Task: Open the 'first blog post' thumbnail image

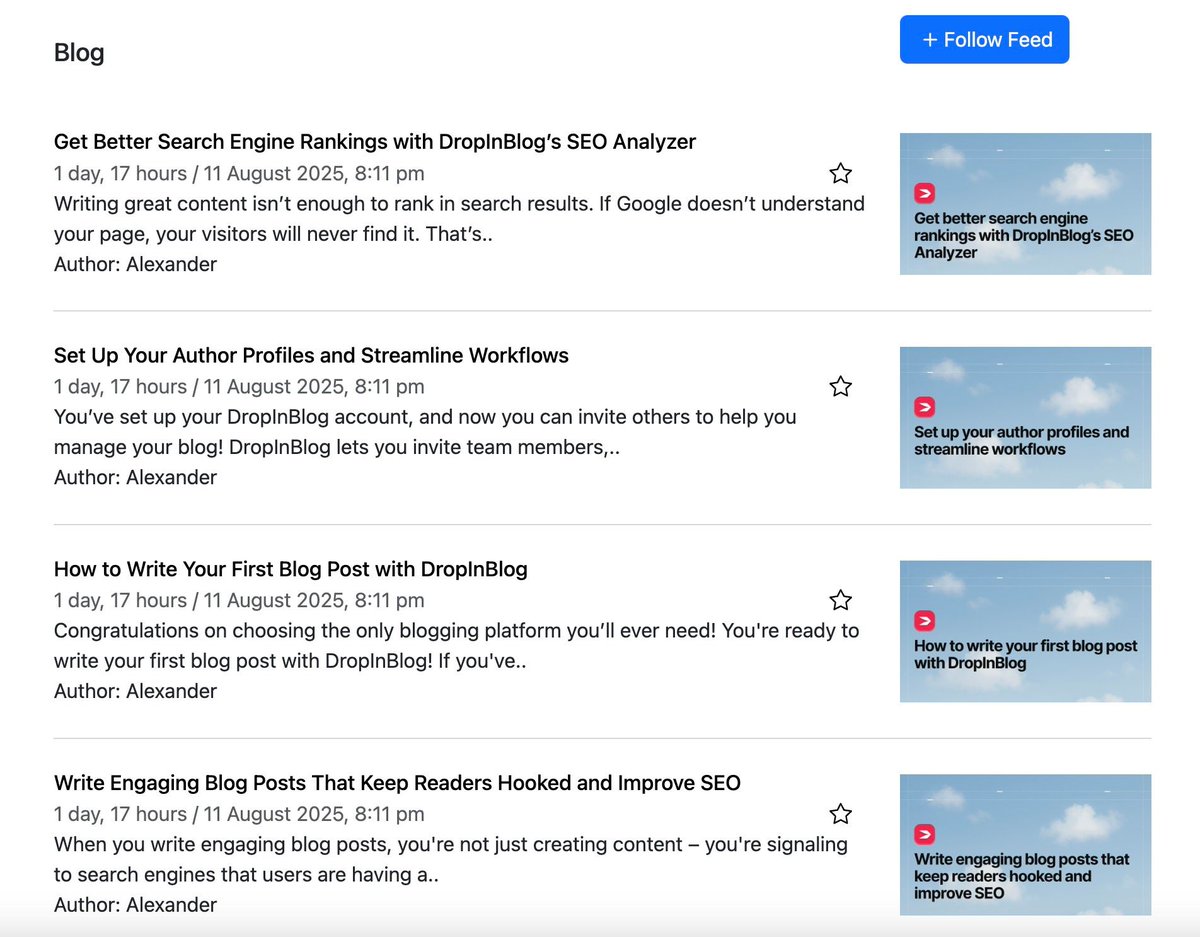Action: 1025,631
